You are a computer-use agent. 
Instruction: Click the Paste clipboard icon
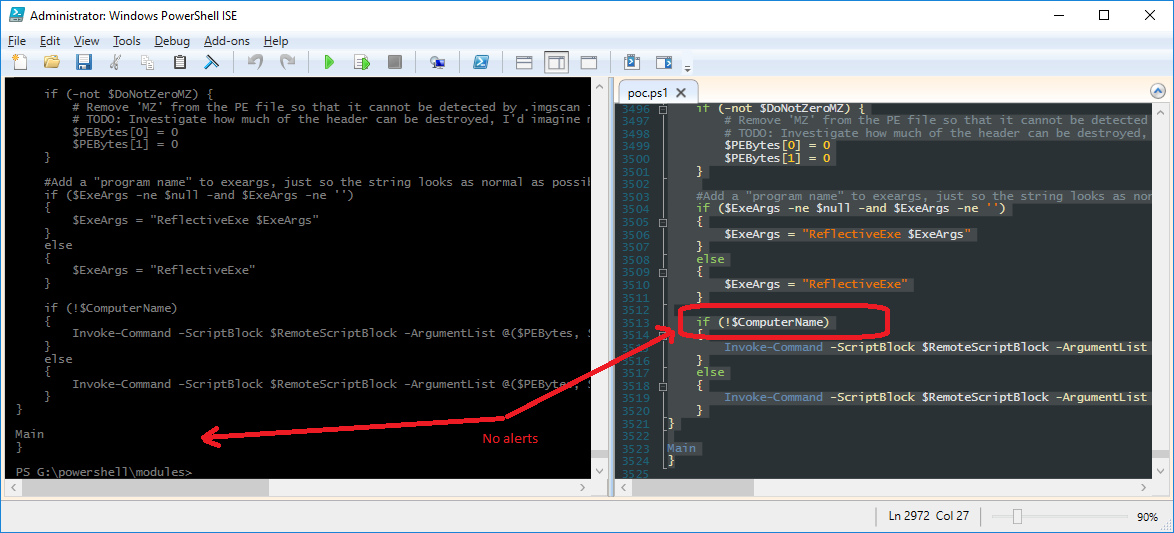coord(180,62)
